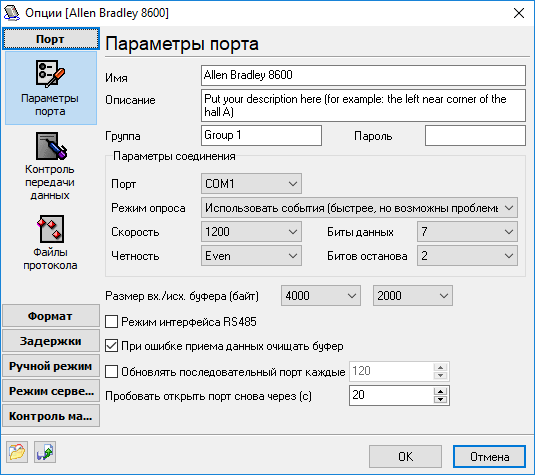
Task: Click the Описание text field
Action: (363, 105)
